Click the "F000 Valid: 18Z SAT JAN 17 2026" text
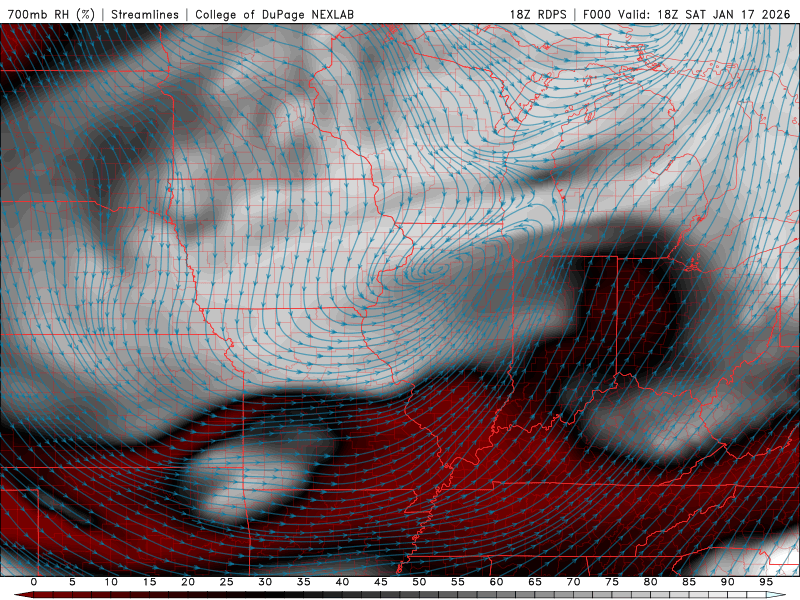Viewport: 800px width, 600px height. pos(686,14)
